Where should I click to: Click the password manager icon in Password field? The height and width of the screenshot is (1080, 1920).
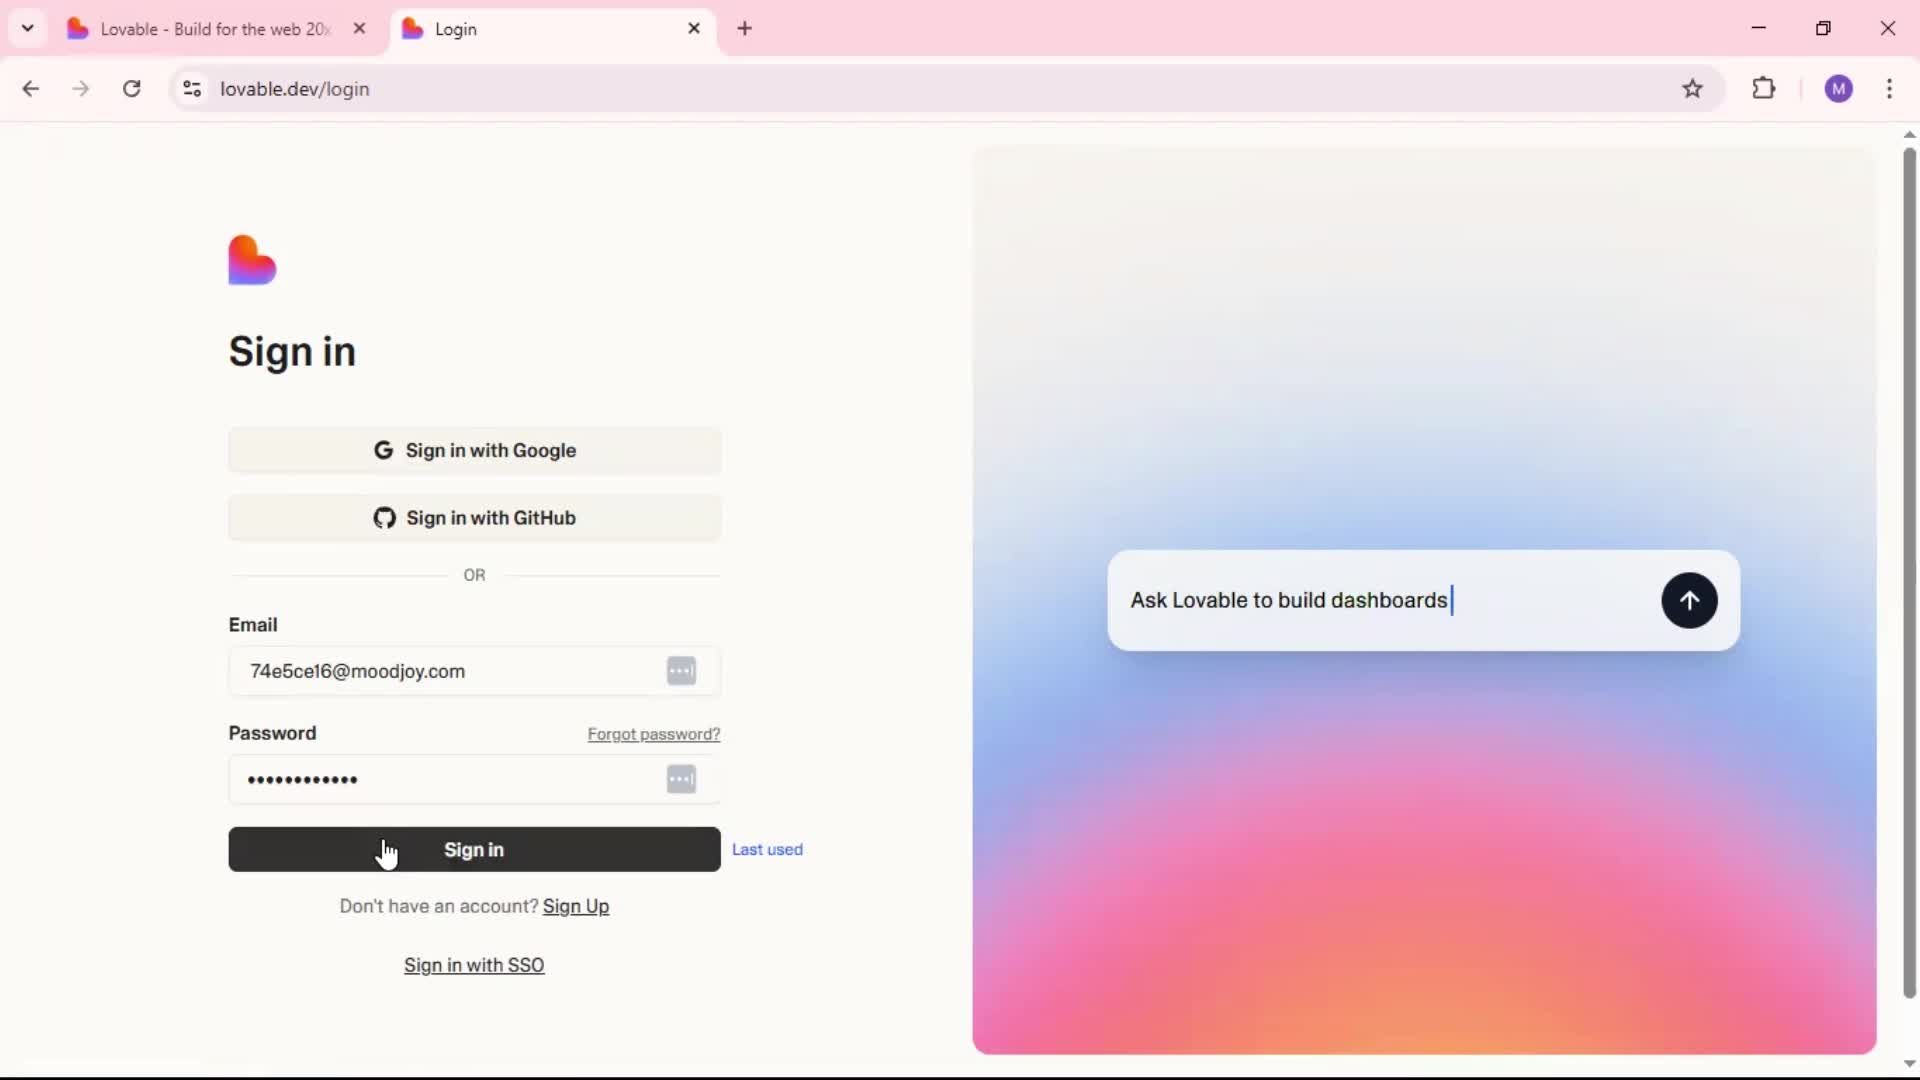click(x=681, y=779)
